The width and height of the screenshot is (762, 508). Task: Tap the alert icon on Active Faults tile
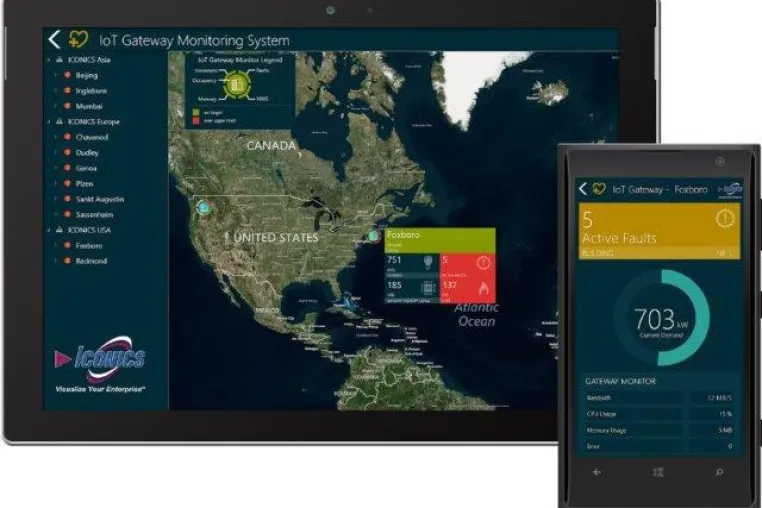[724, 218]
